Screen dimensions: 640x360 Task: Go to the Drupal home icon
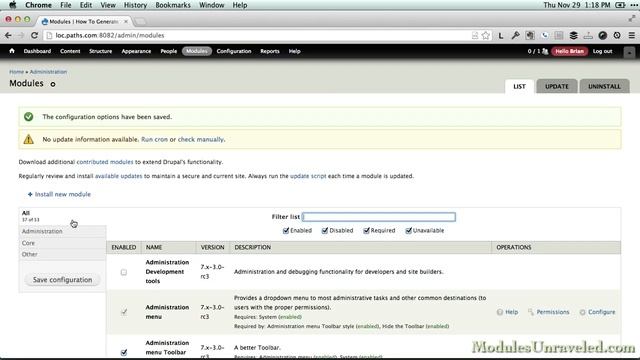coord(12,51)
